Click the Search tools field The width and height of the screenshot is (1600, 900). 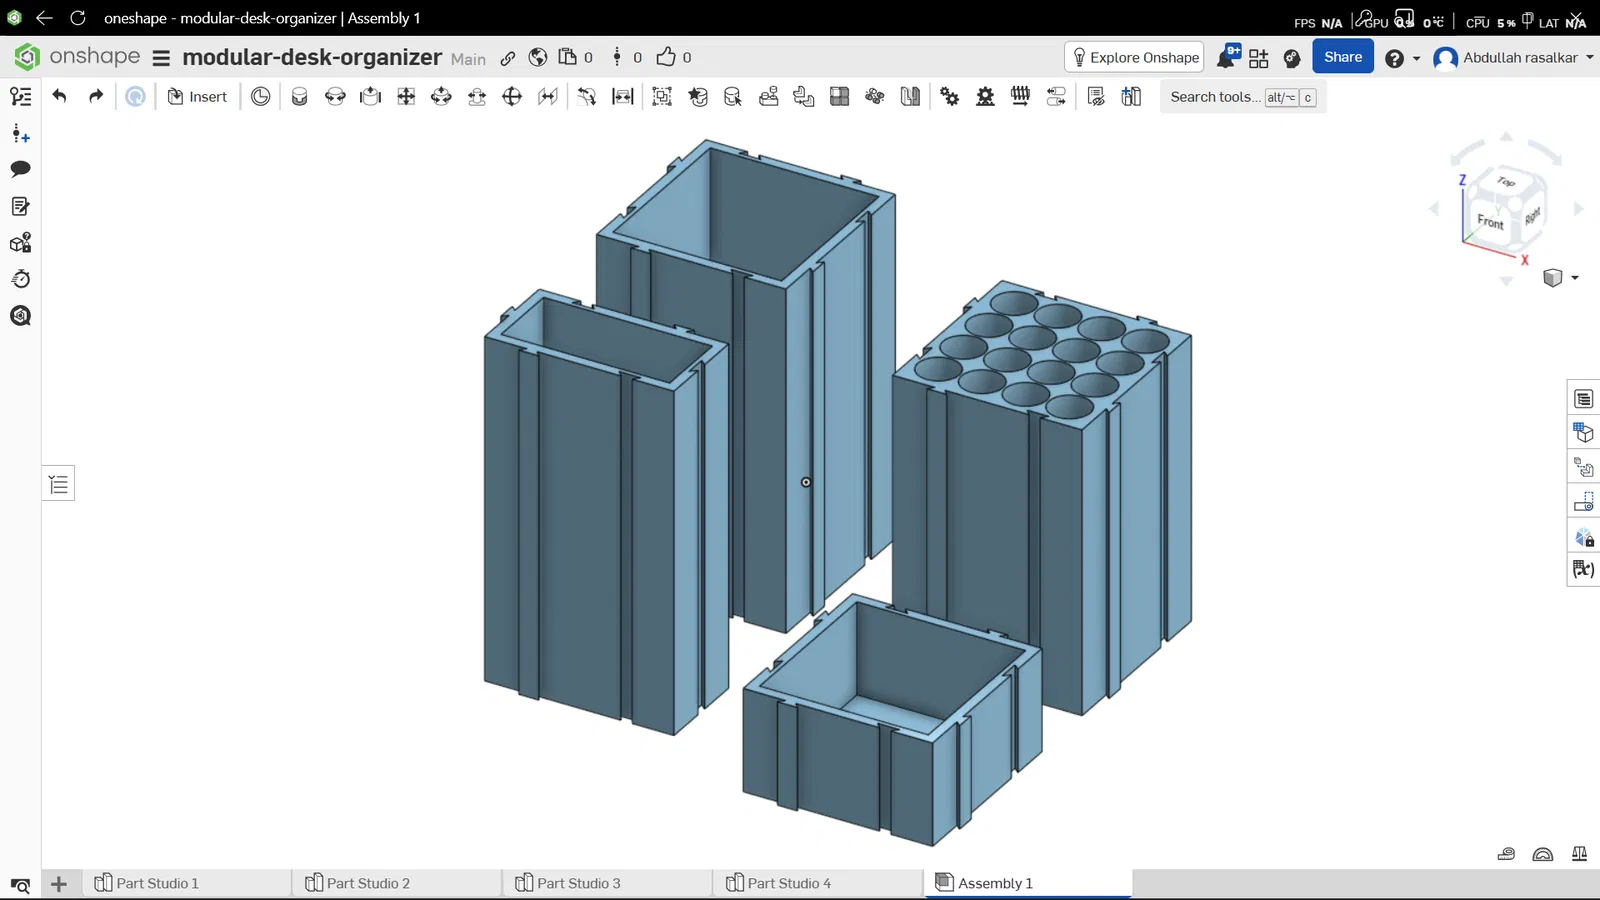(x=1243, y=97)
